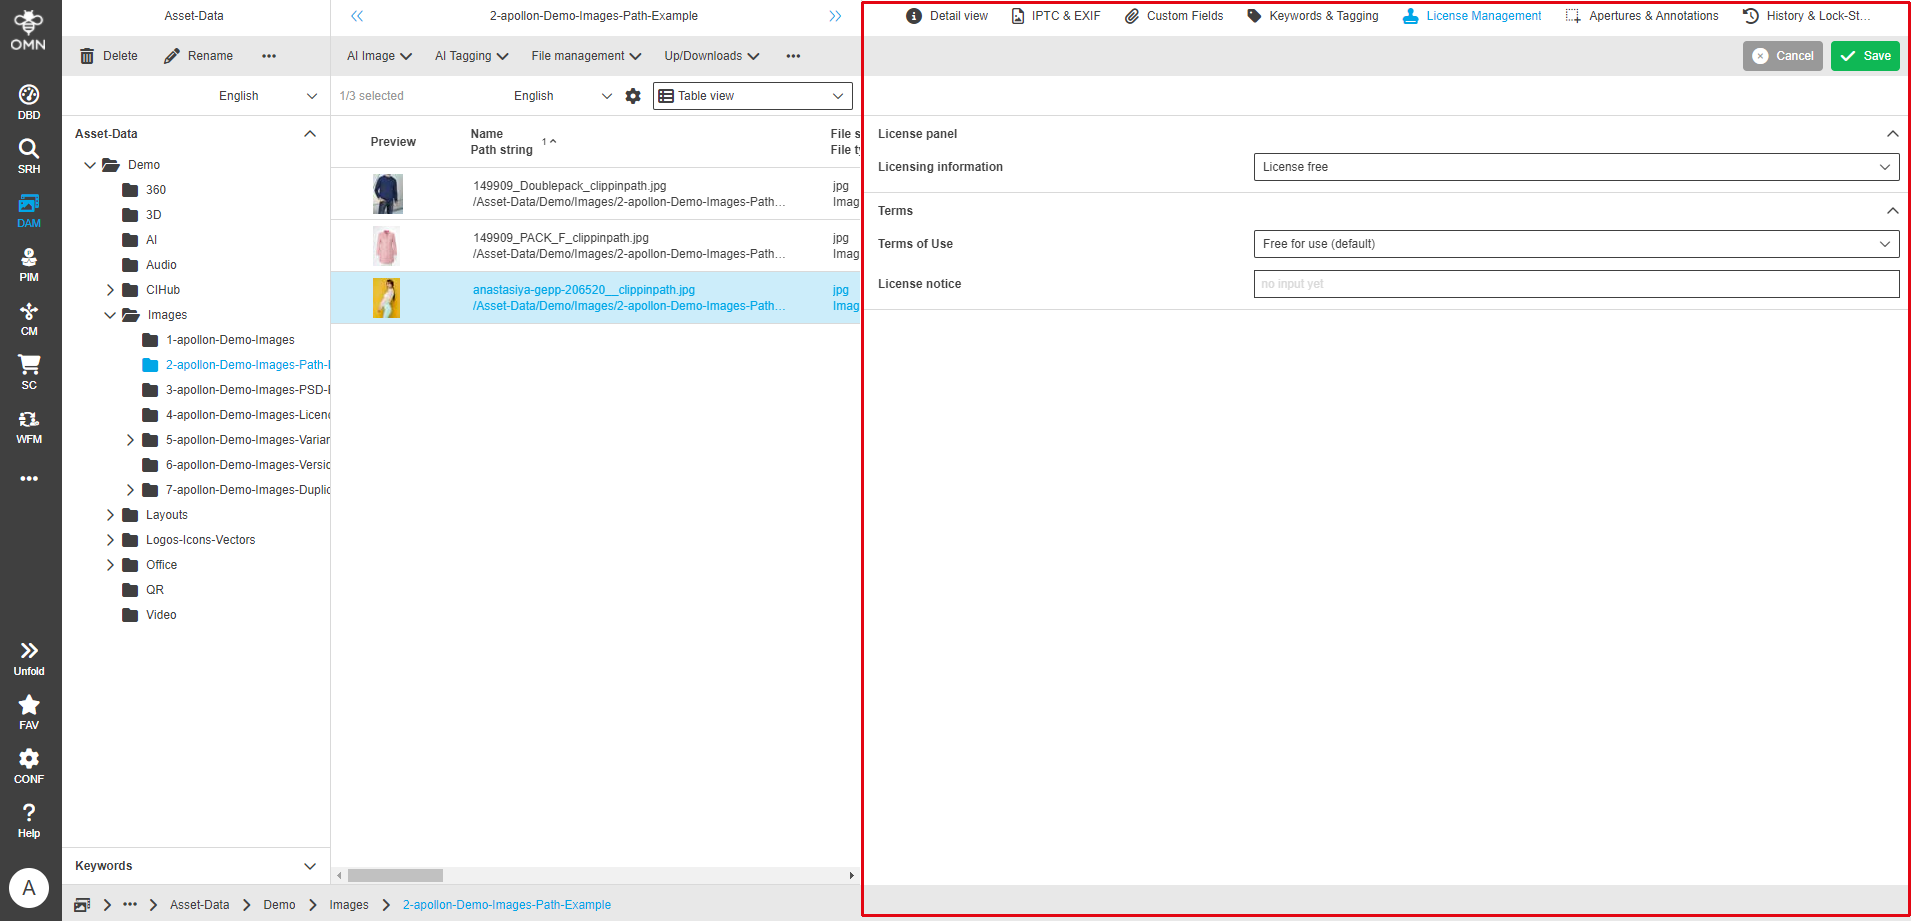Open the CONF configuration module
The width and height of the screenshot is (1911, 921).
[x=29, y=766]
